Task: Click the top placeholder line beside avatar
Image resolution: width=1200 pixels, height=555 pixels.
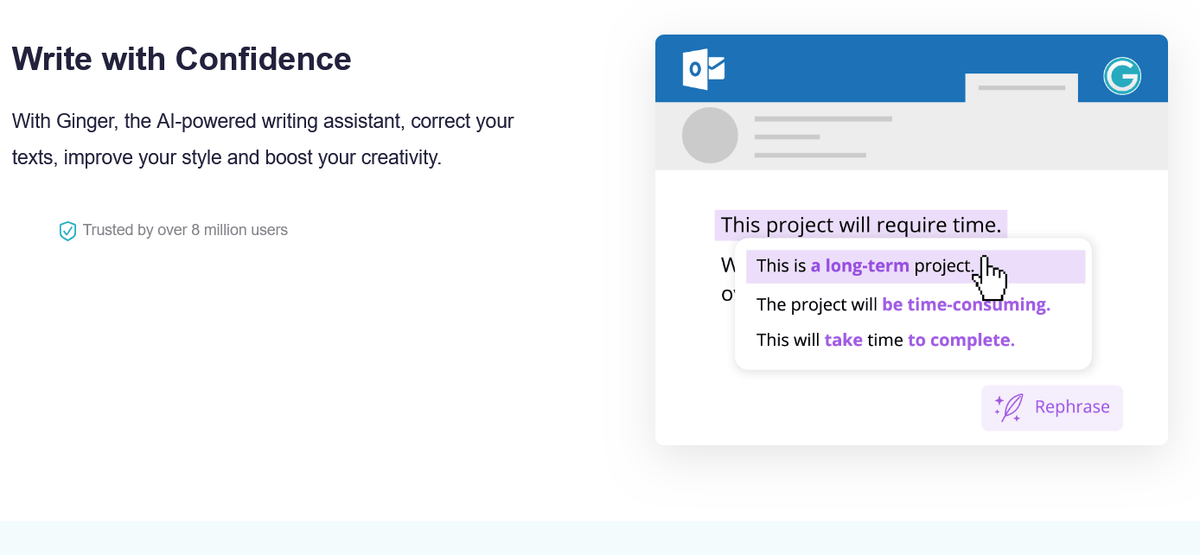Action: (x=822, y=119)
